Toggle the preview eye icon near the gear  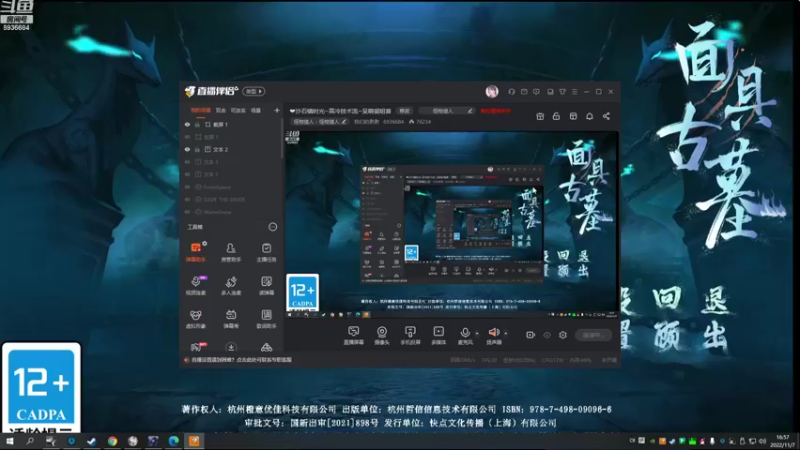click(x=547, y=335)
